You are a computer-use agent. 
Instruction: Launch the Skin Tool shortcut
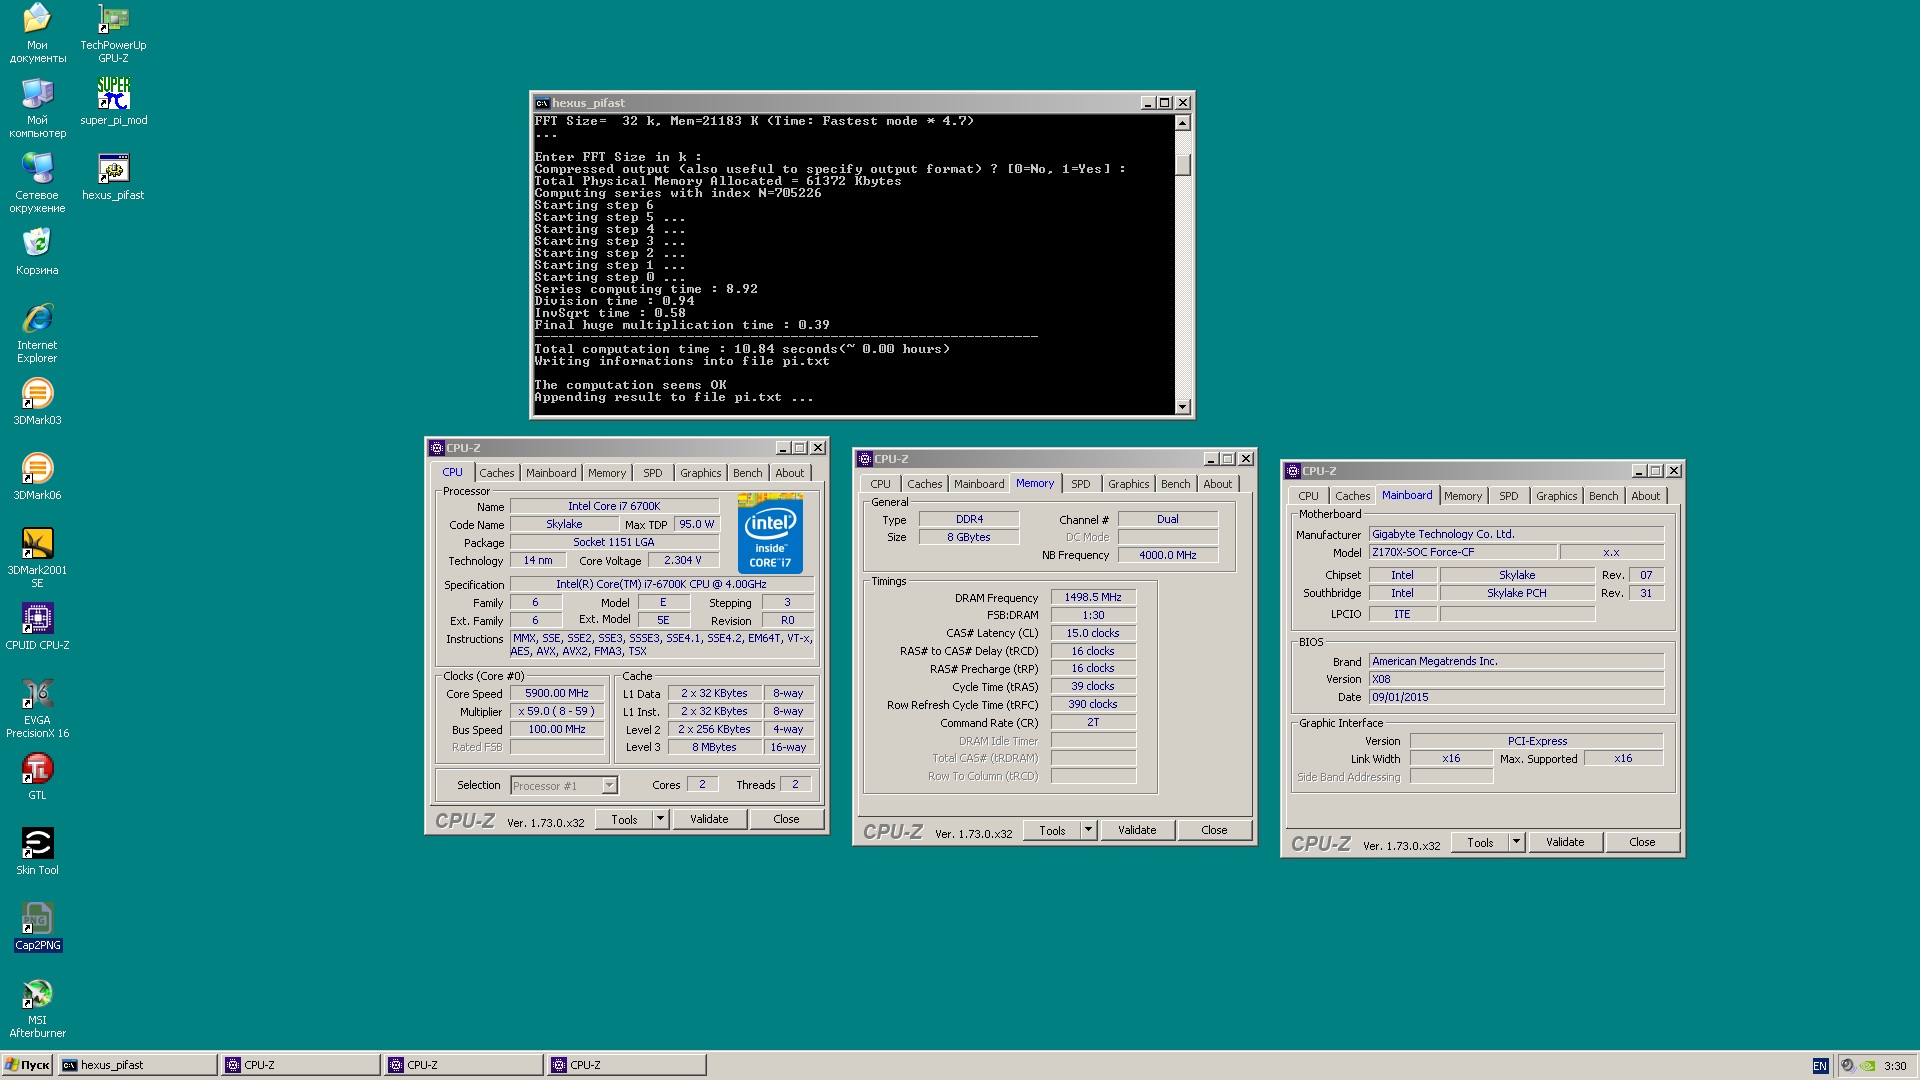pos(37,851)
